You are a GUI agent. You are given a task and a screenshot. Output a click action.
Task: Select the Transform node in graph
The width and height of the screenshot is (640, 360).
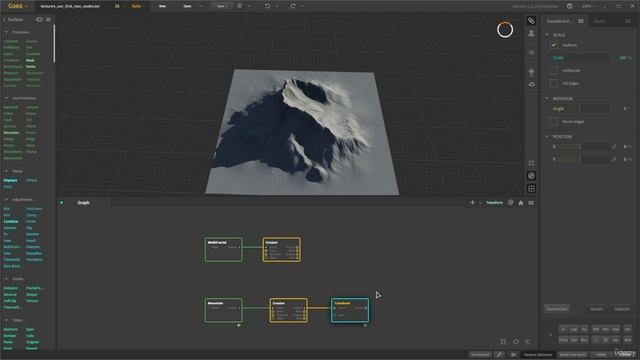click(350, 310)
